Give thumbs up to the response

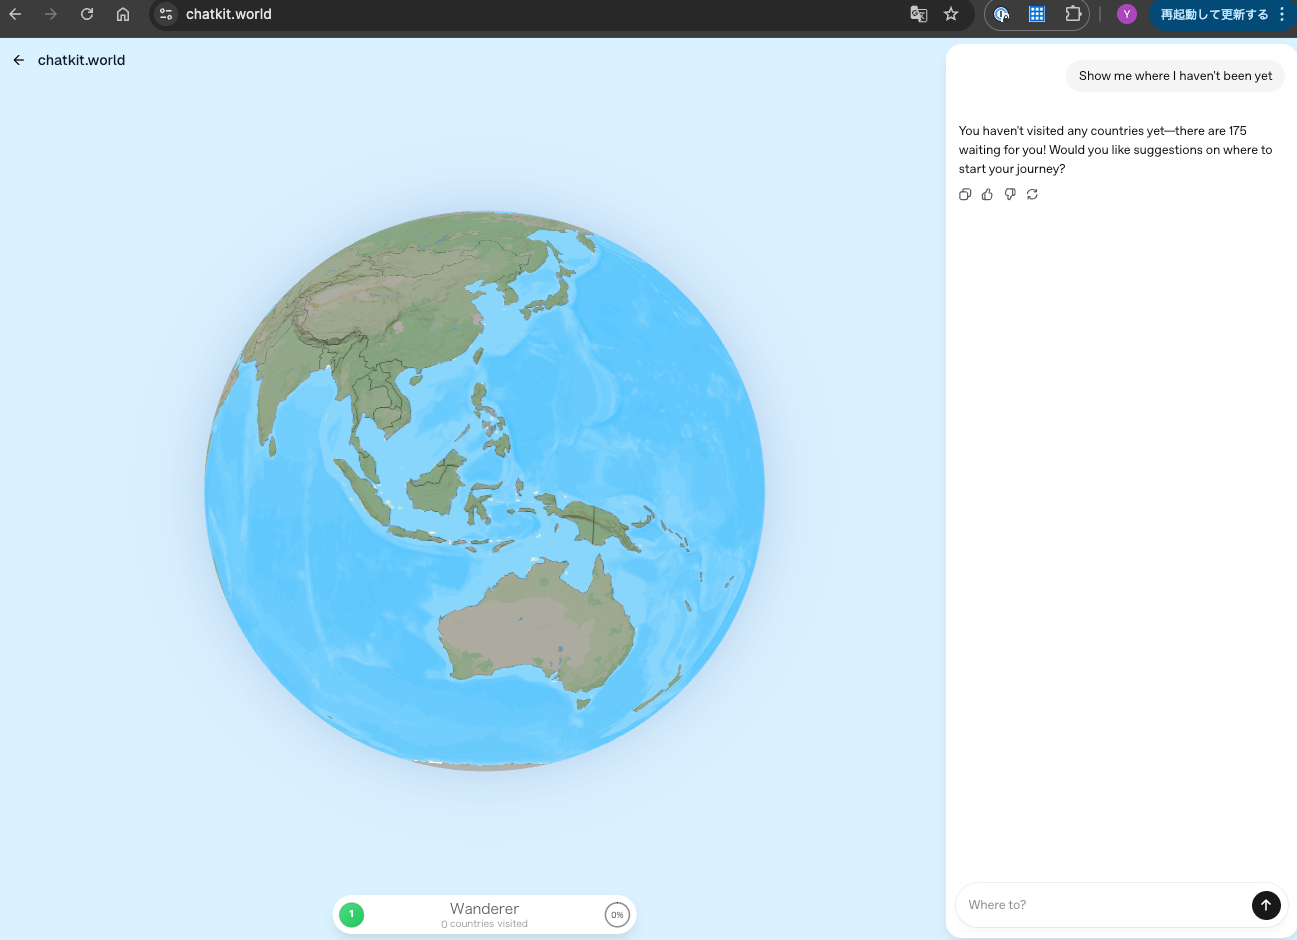click(x=987, y=195)
